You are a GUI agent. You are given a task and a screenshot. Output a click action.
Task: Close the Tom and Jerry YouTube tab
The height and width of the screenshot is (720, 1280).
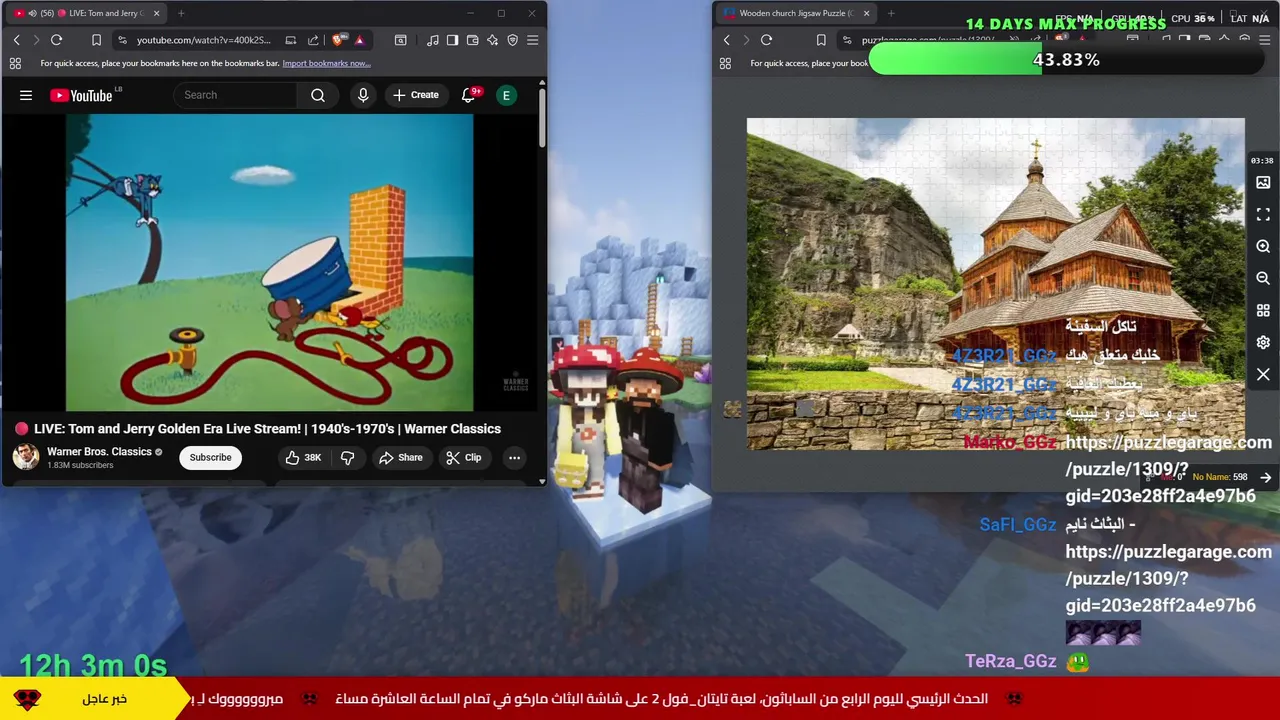pos(155,13)
